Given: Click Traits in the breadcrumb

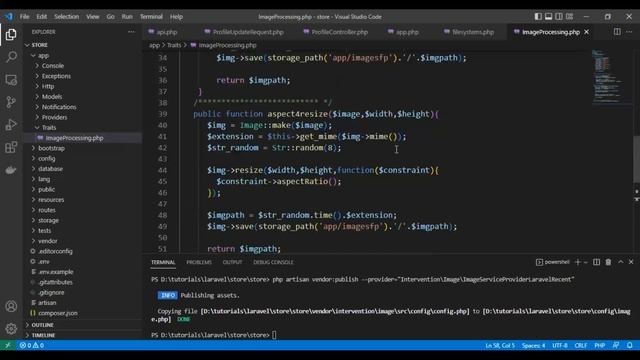Looking at the screenshot, I should click(x=174, y=45).
